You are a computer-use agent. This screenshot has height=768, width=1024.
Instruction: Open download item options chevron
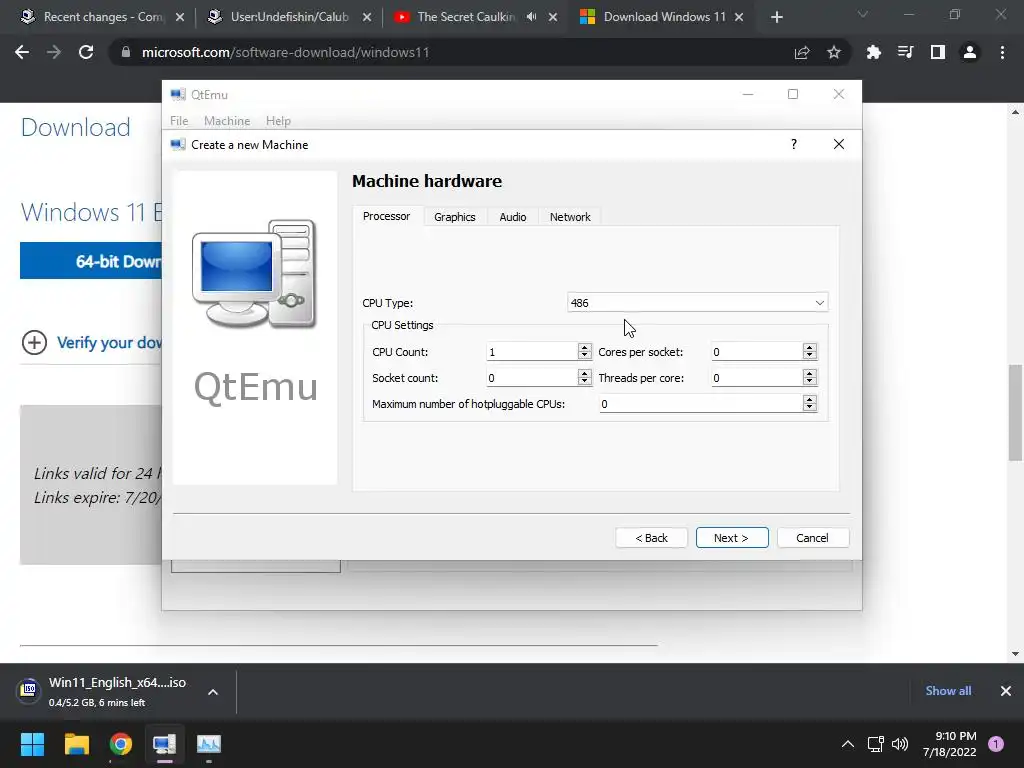pos(213,692)
